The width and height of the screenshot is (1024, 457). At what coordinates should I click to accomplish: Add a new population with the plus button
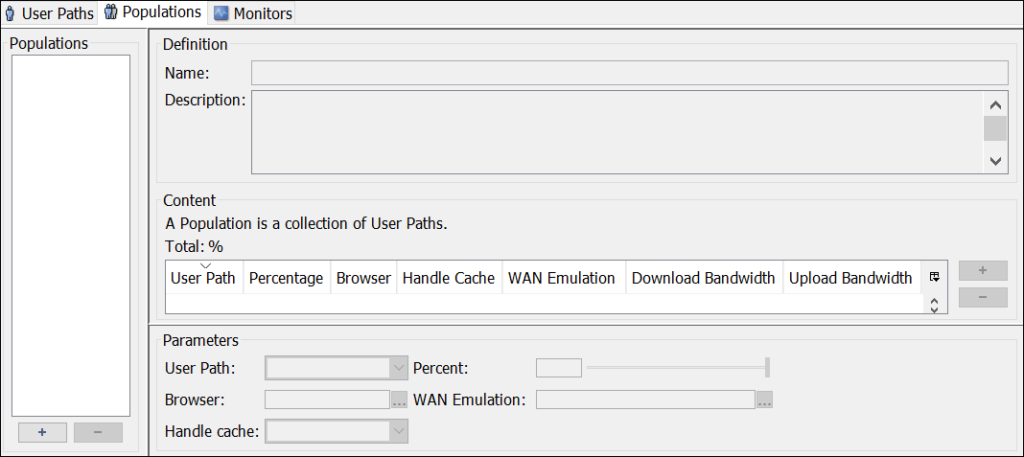42,432
